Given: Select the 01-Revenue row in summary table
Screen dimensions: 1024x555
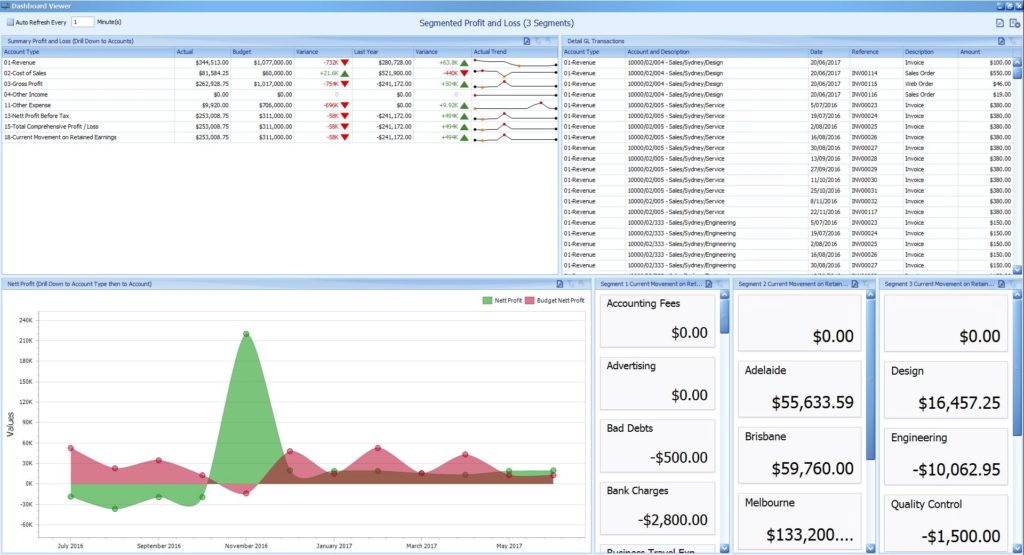Looking at the screenshot, I should pyautogui.click(x=280, y=63).
